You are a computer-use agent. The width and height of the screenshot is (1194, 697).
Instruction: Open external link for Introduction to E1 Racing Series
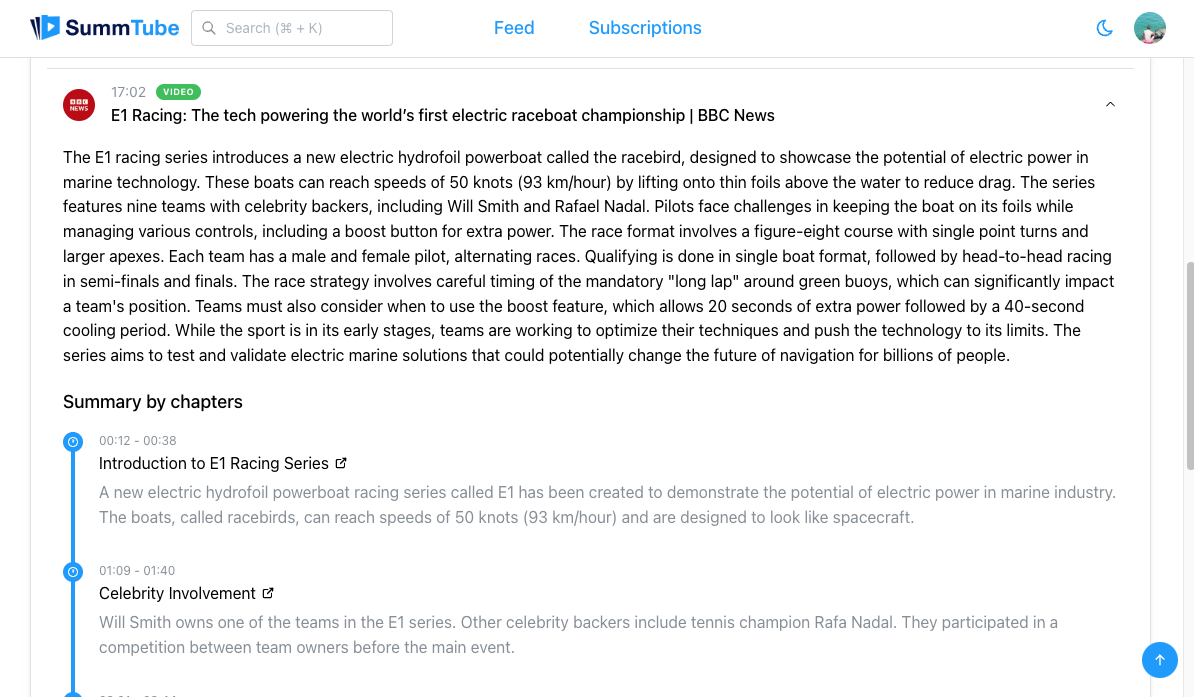click(341, 463)
